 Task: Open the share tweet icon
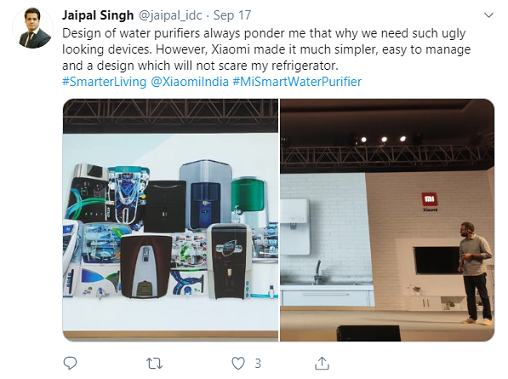(322, 363)
